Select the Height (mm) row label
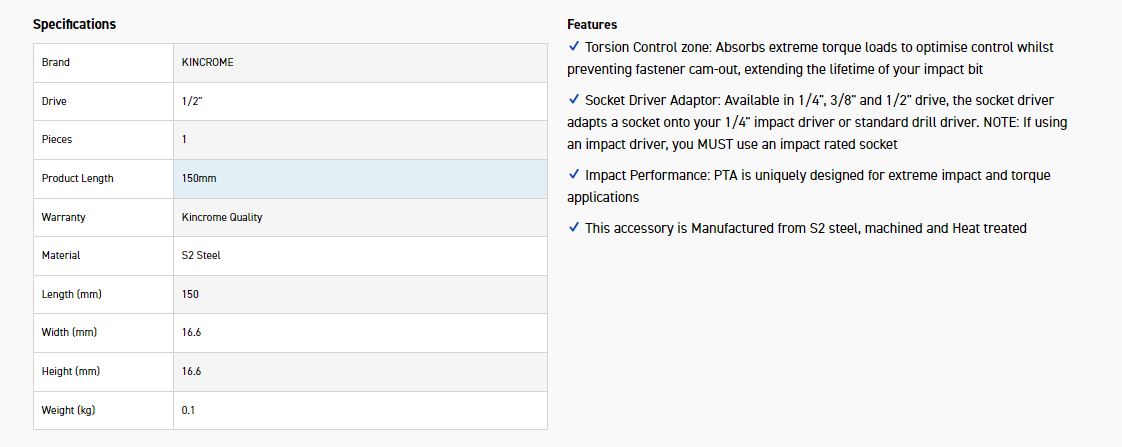 point(72,371)
